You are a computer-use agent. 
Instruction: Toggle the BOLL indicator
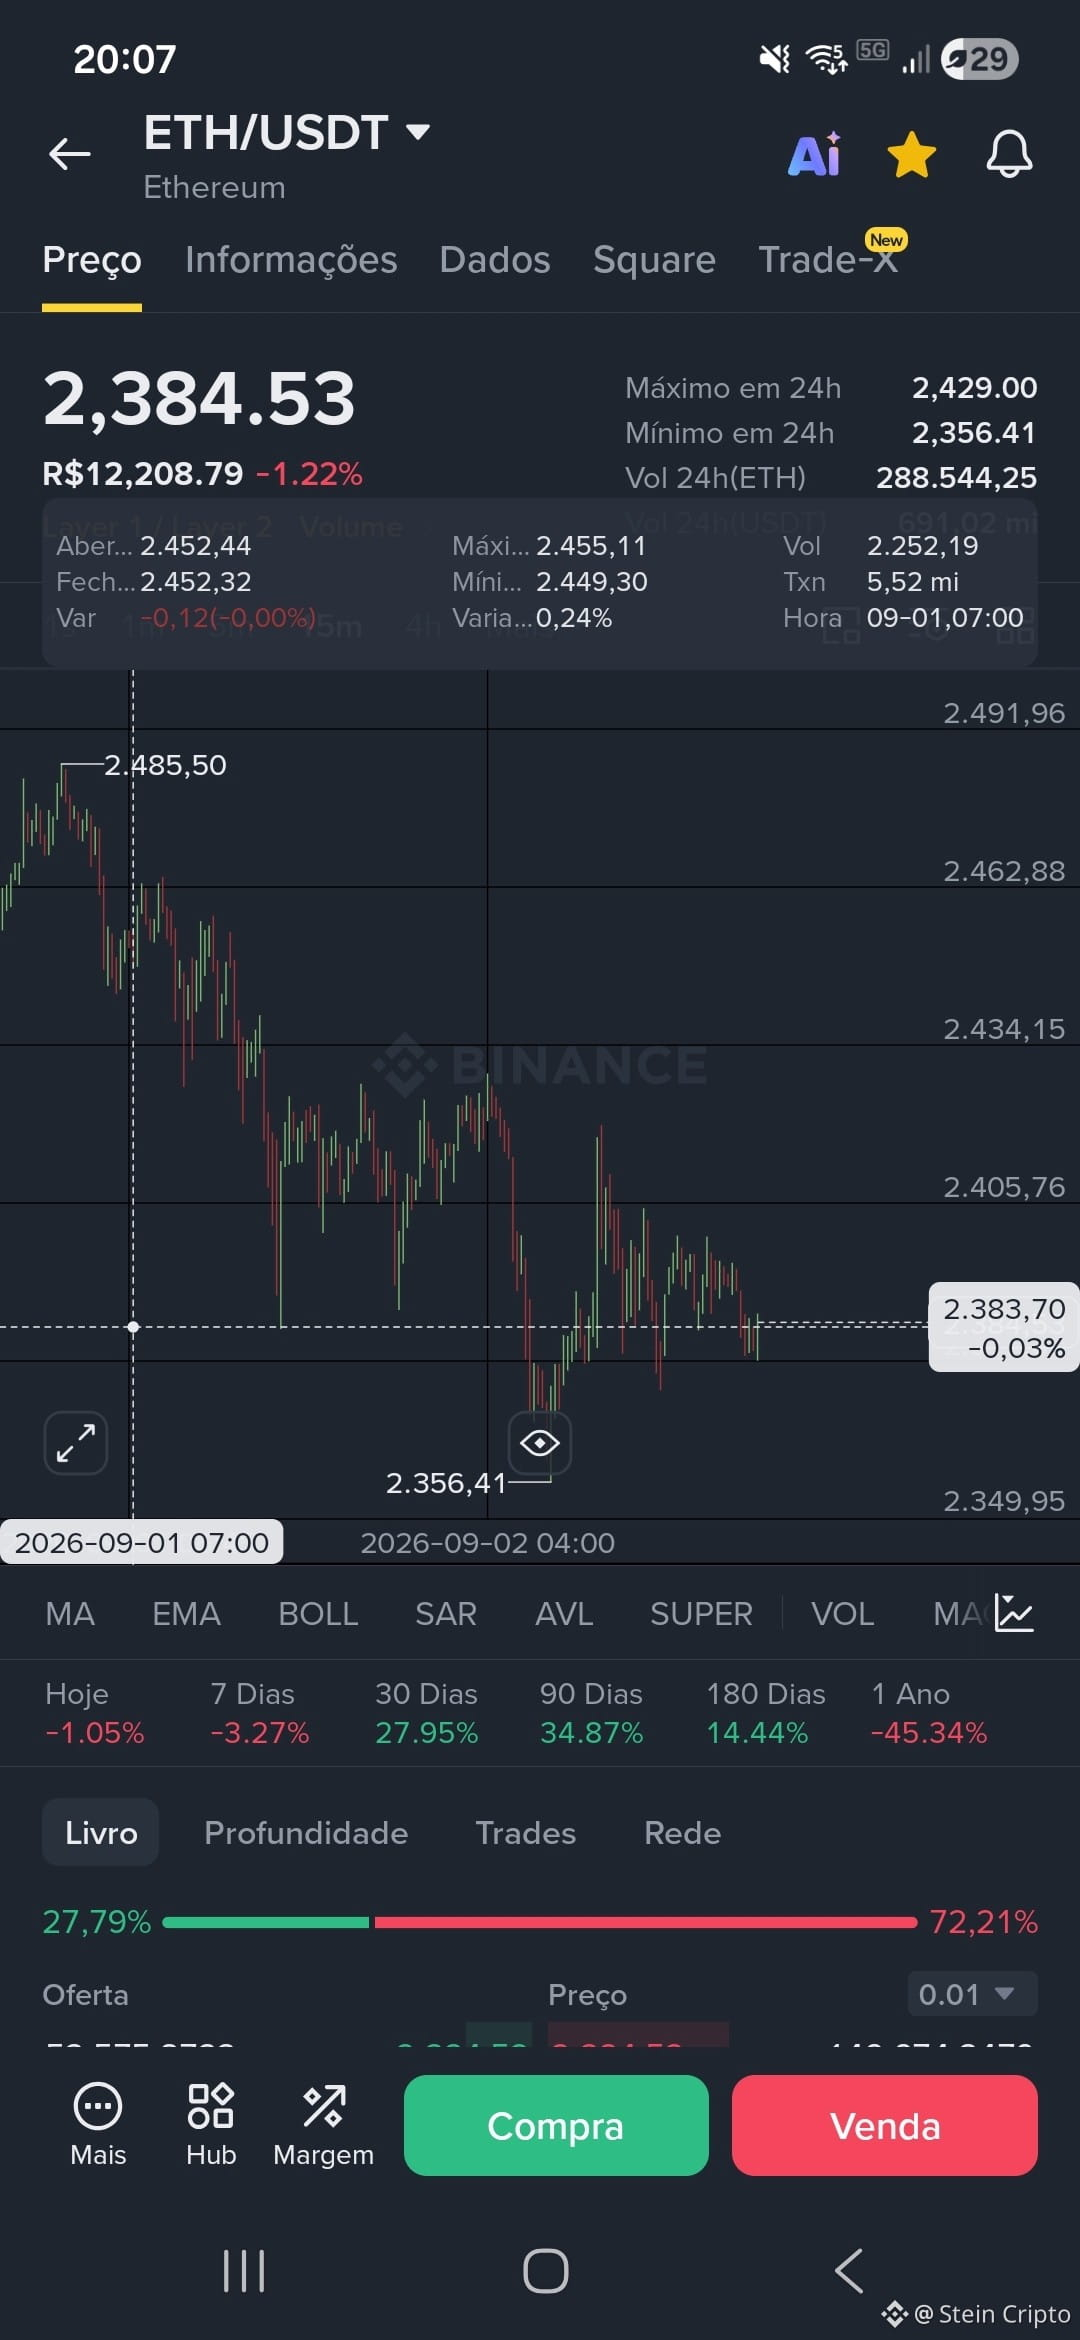[318, 1614]
